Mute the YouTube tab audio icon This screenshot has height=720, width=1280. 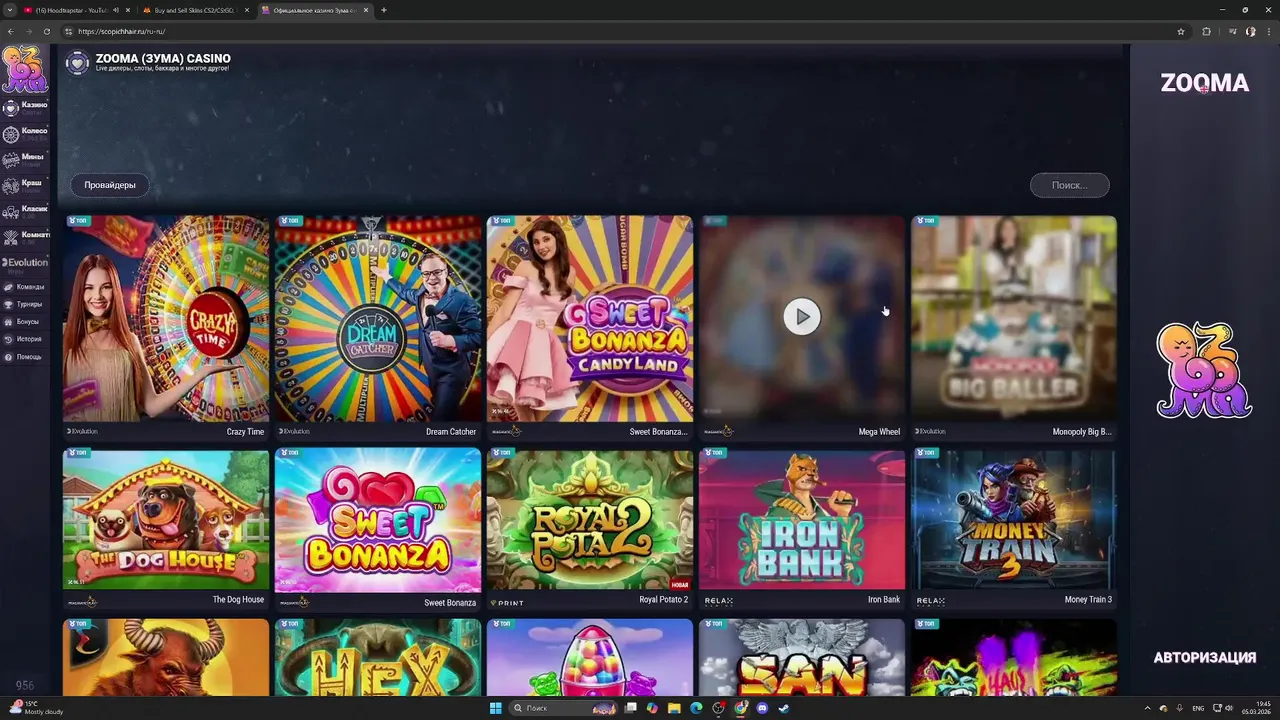click(116, 10)
